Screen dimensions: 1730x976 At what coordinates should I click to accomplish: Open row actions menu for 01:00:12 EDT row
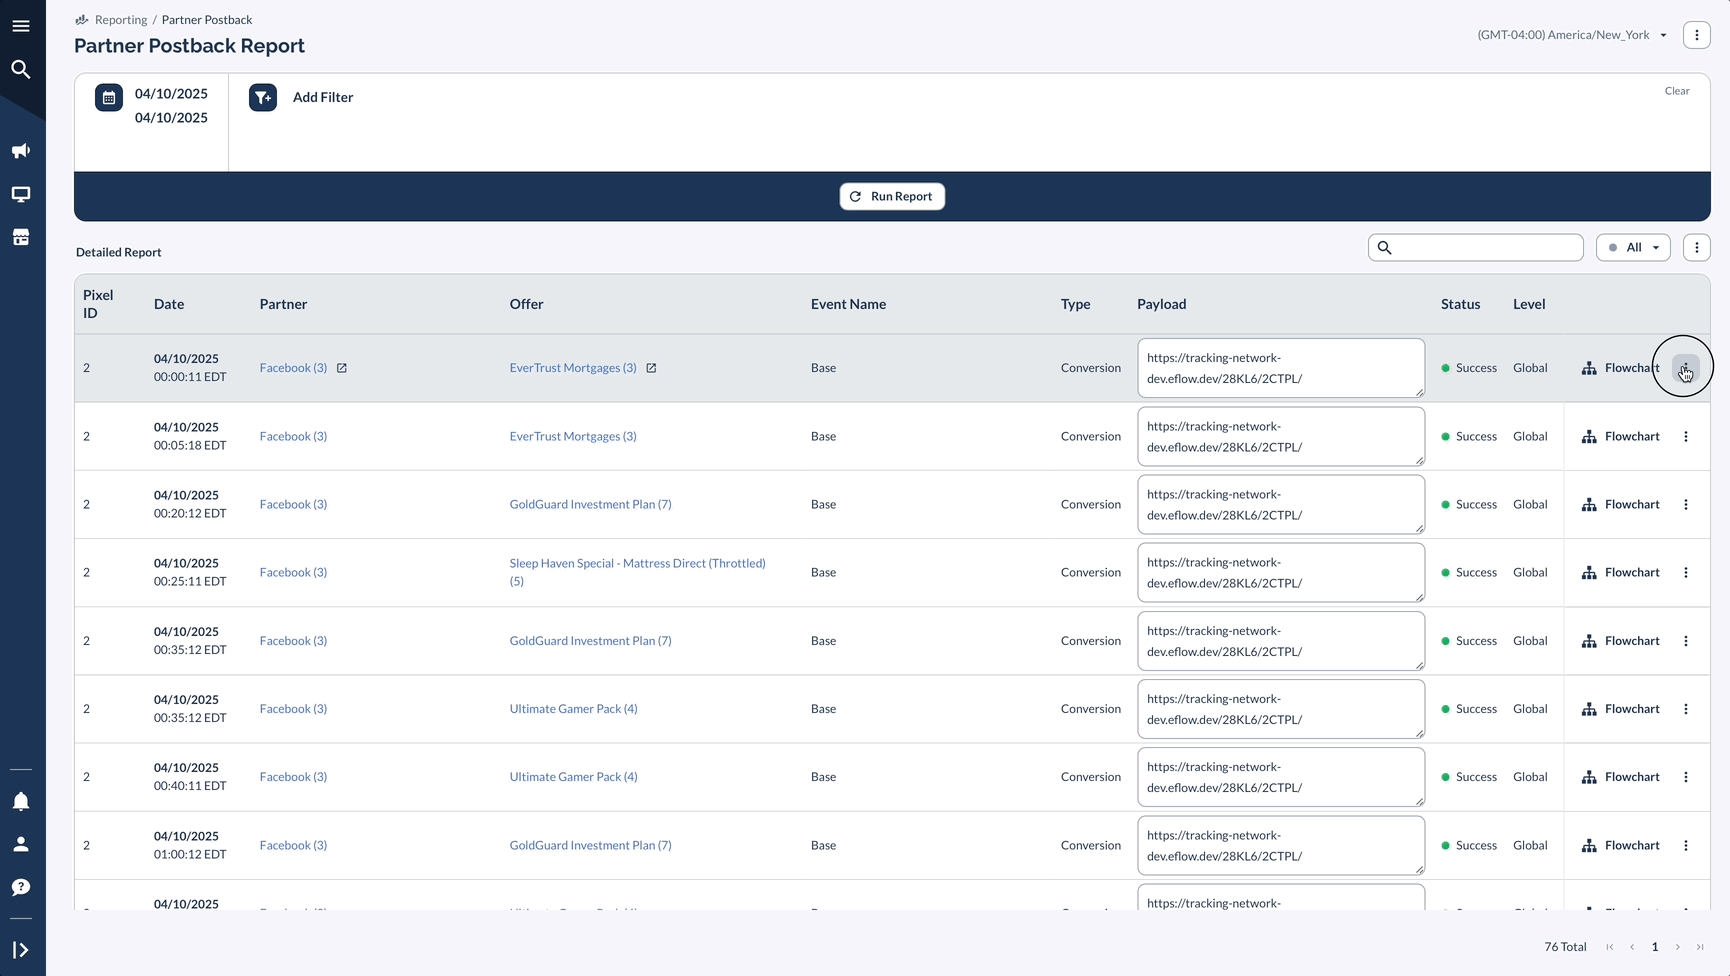tap(1686, 845)
